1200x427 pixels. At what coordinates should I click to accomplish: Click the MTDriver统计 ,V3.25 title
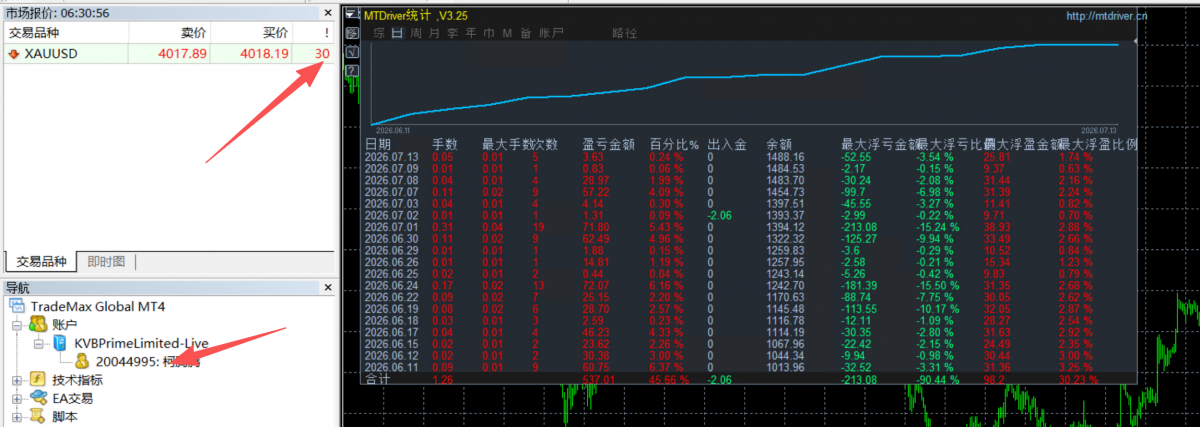point(415,16)
